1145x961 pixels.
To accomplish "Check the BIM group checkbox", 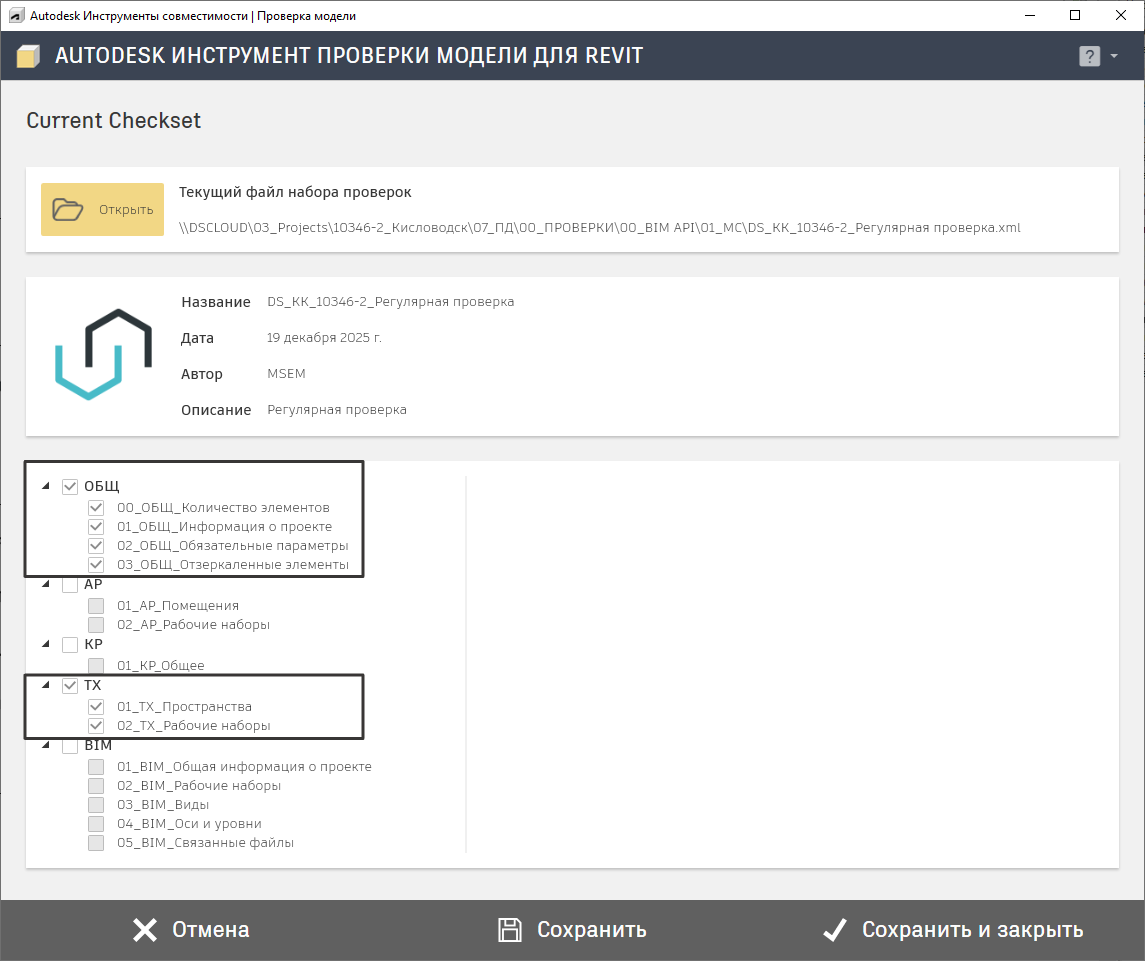I will pyautogui.click(x=70, y=746).
